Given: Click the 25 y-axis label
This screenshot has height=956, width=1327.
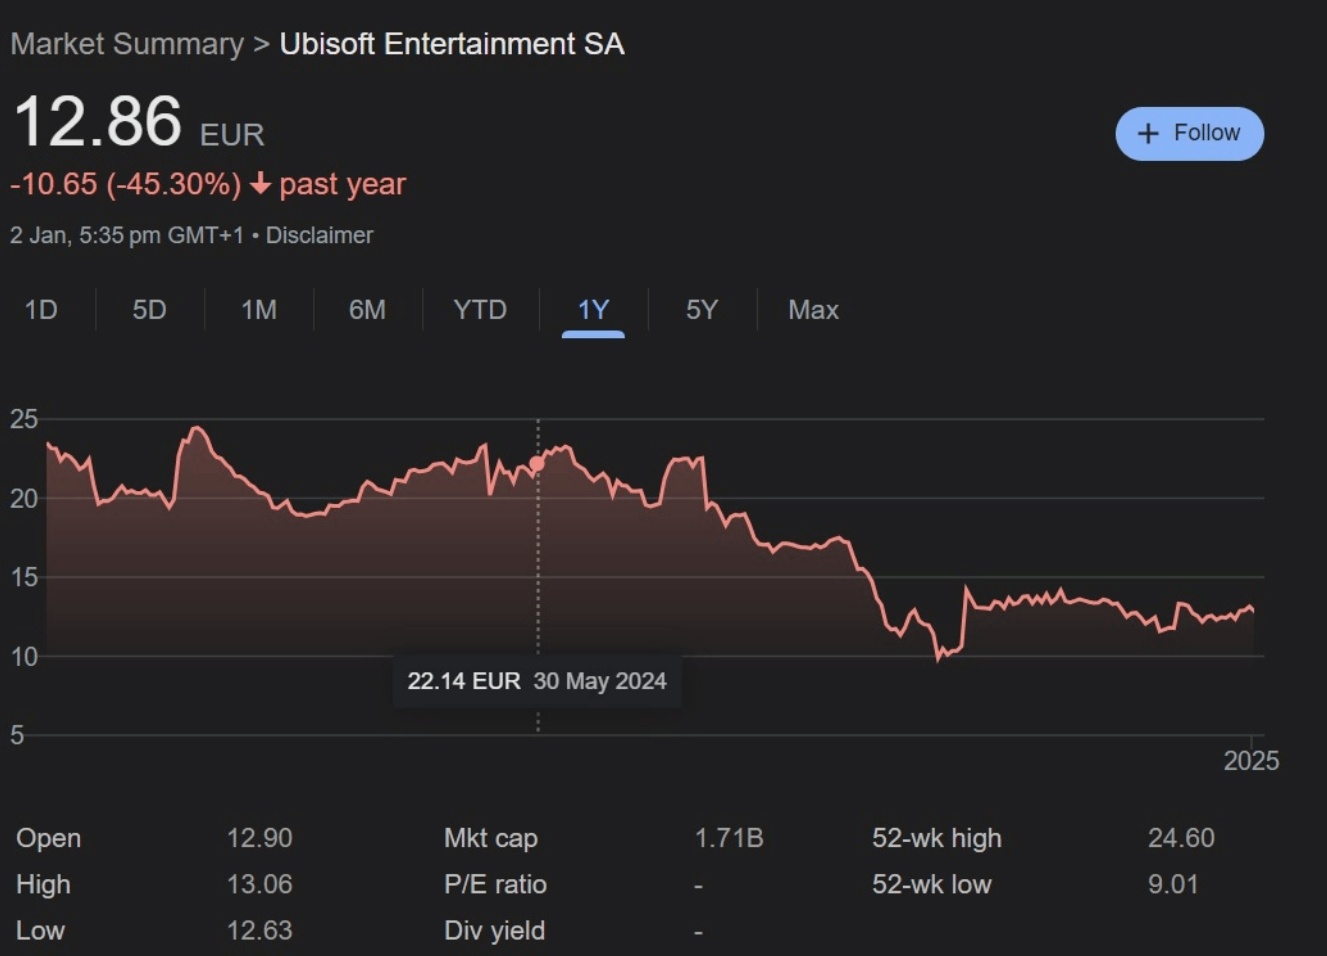Looking at the screenshot, I should pyautogui.click(x=24, y=419).
